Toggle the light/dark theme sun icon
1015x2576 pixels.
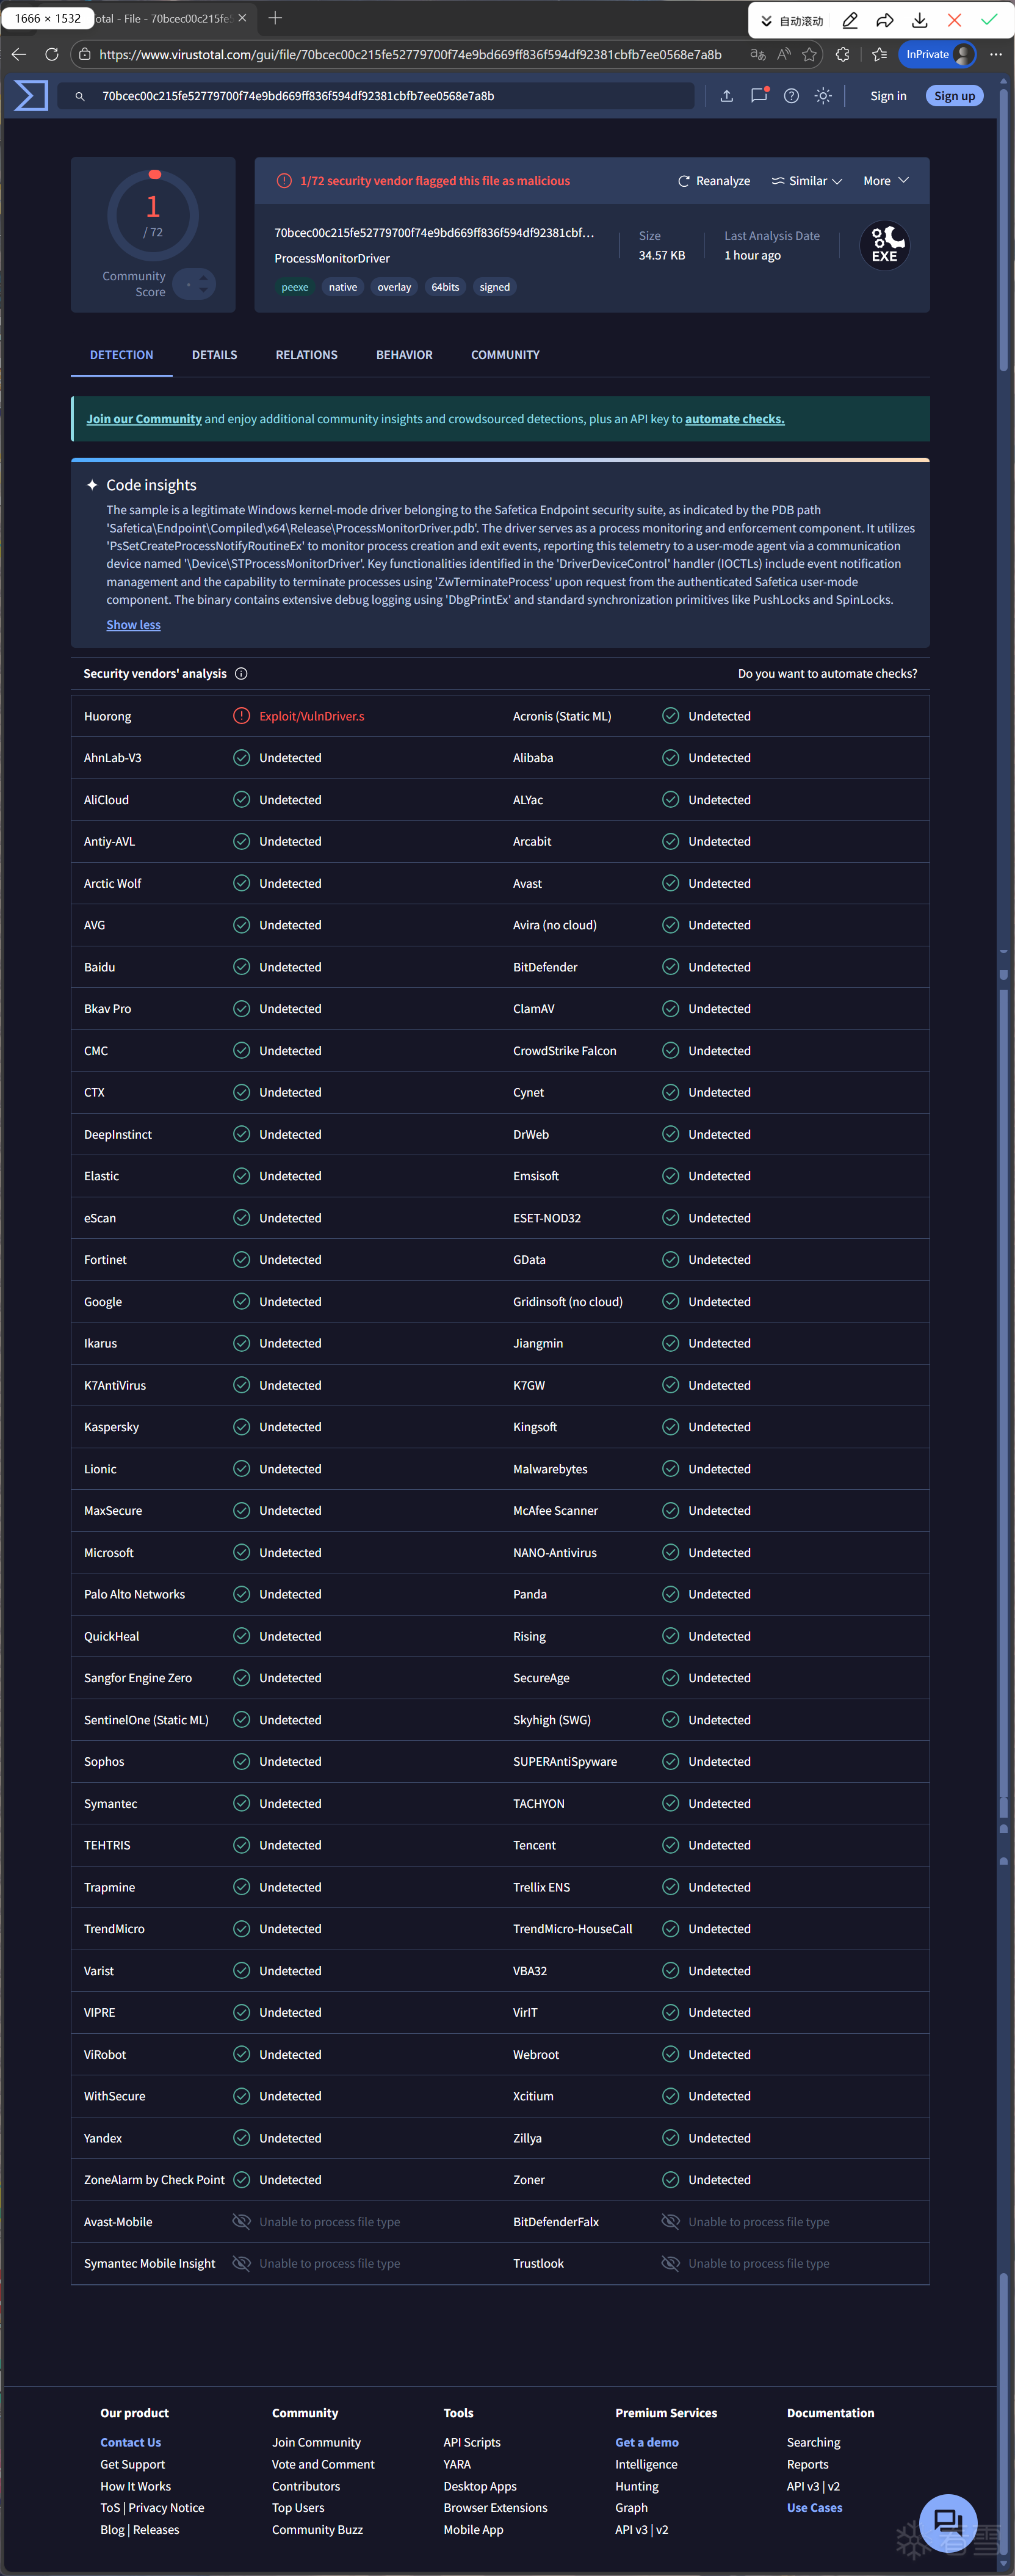(x=823, y=96)
